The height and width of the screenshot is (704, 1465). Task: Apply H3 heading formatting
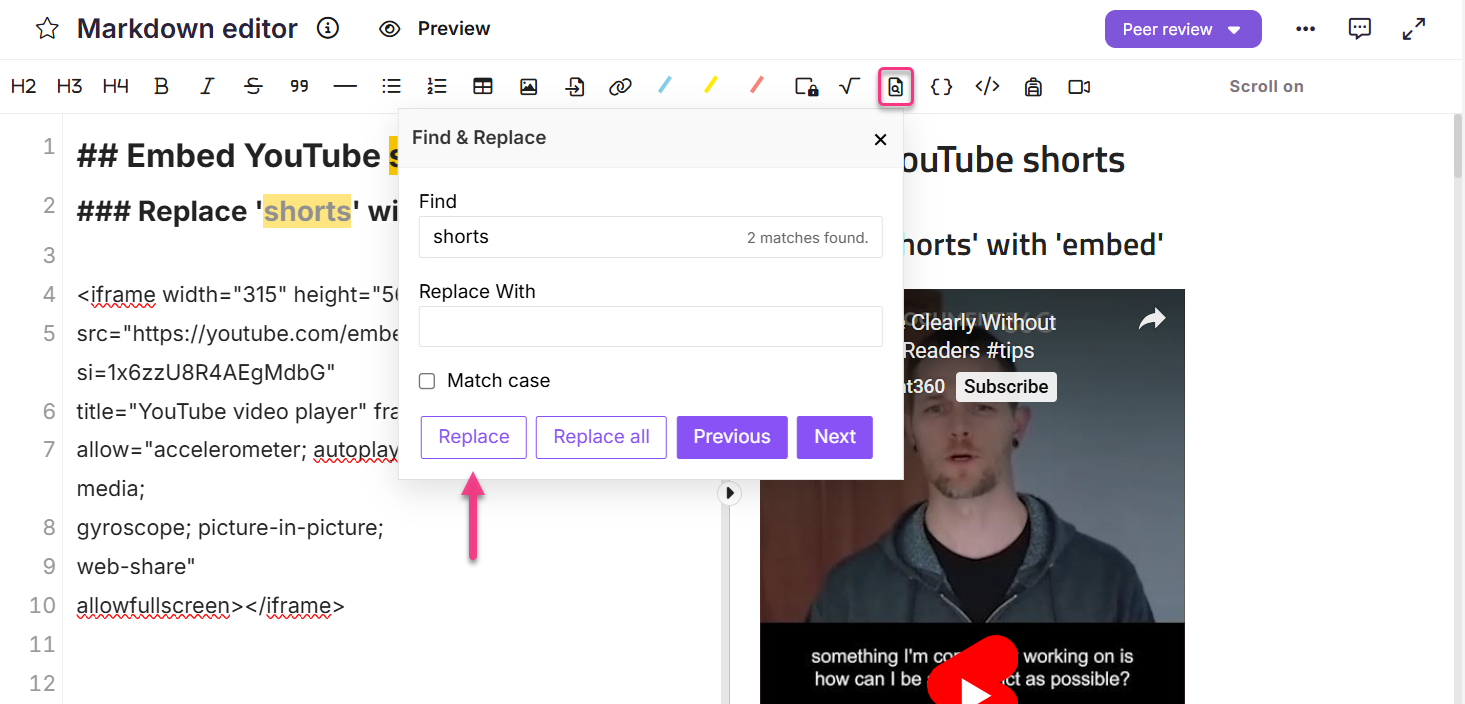69,86
